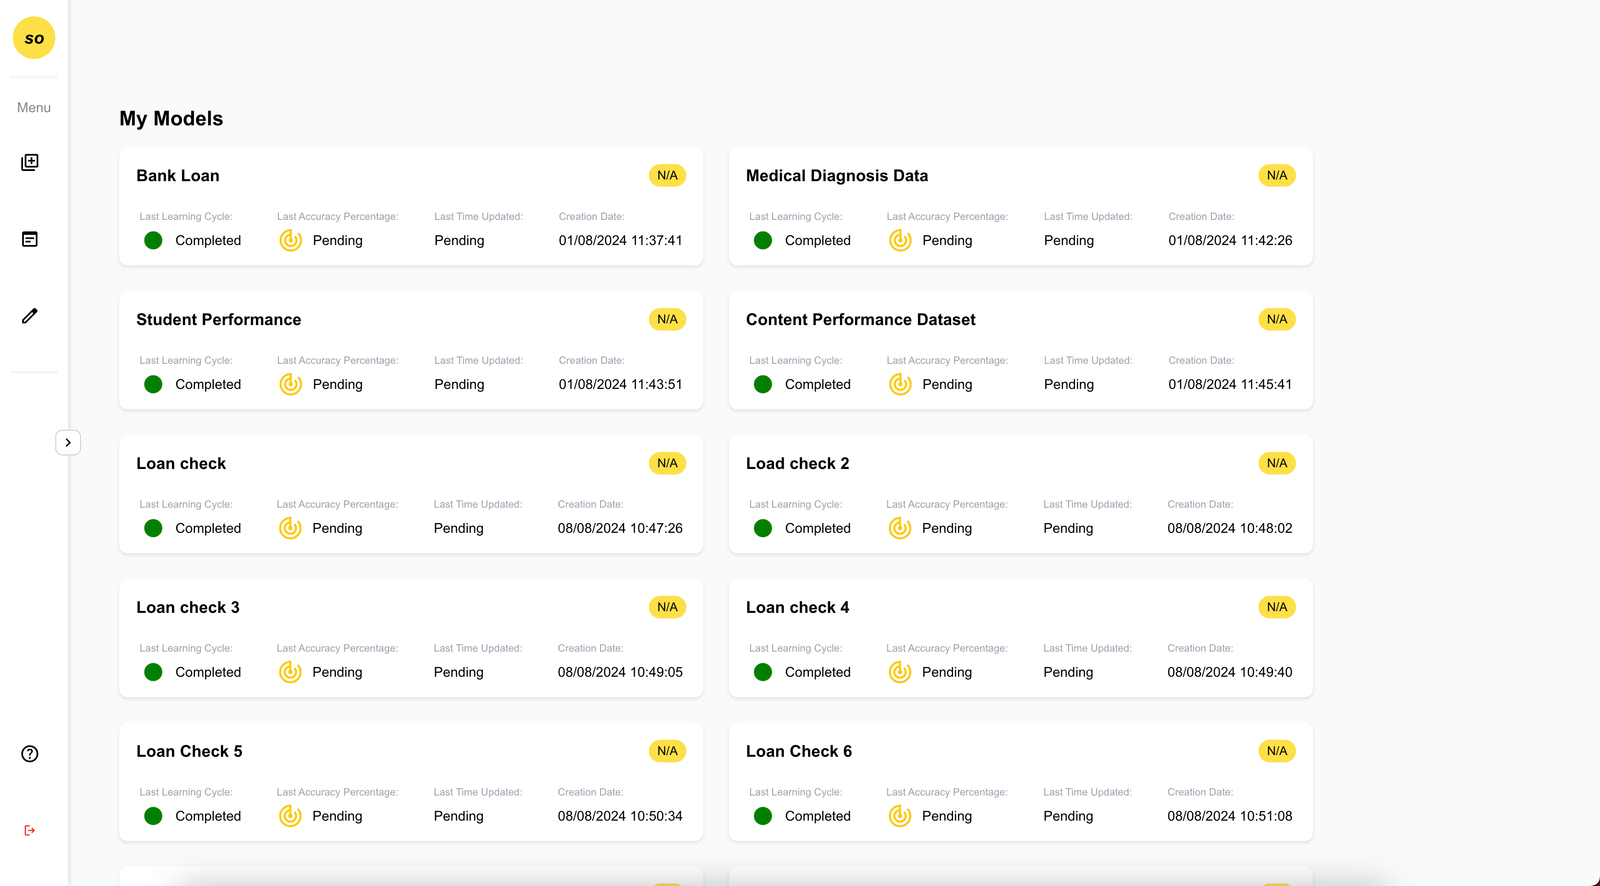Screen dimensions: 1600x886
Task: Click pending accuracy spinner on Load check 2
Action: 900,528
